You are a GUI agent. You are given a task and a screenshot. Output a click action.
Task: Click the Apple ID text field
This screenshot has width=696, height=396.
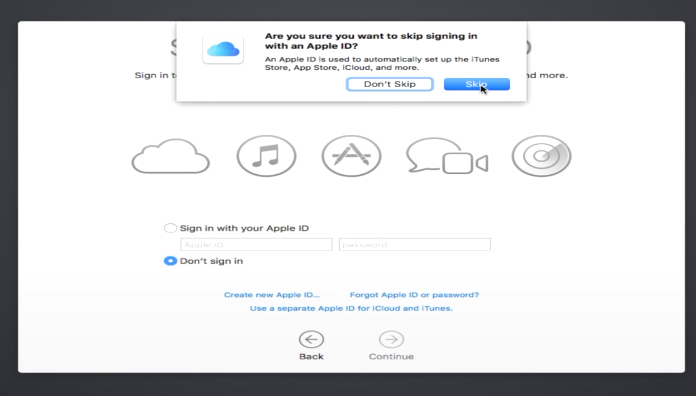click(x=256, y=245)
